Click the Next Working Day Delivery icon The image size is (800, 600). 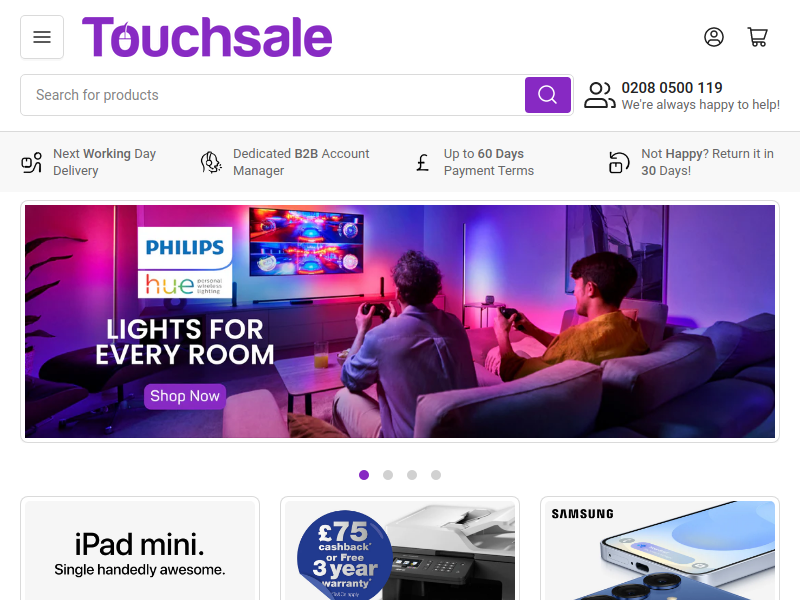click(32, 163)
